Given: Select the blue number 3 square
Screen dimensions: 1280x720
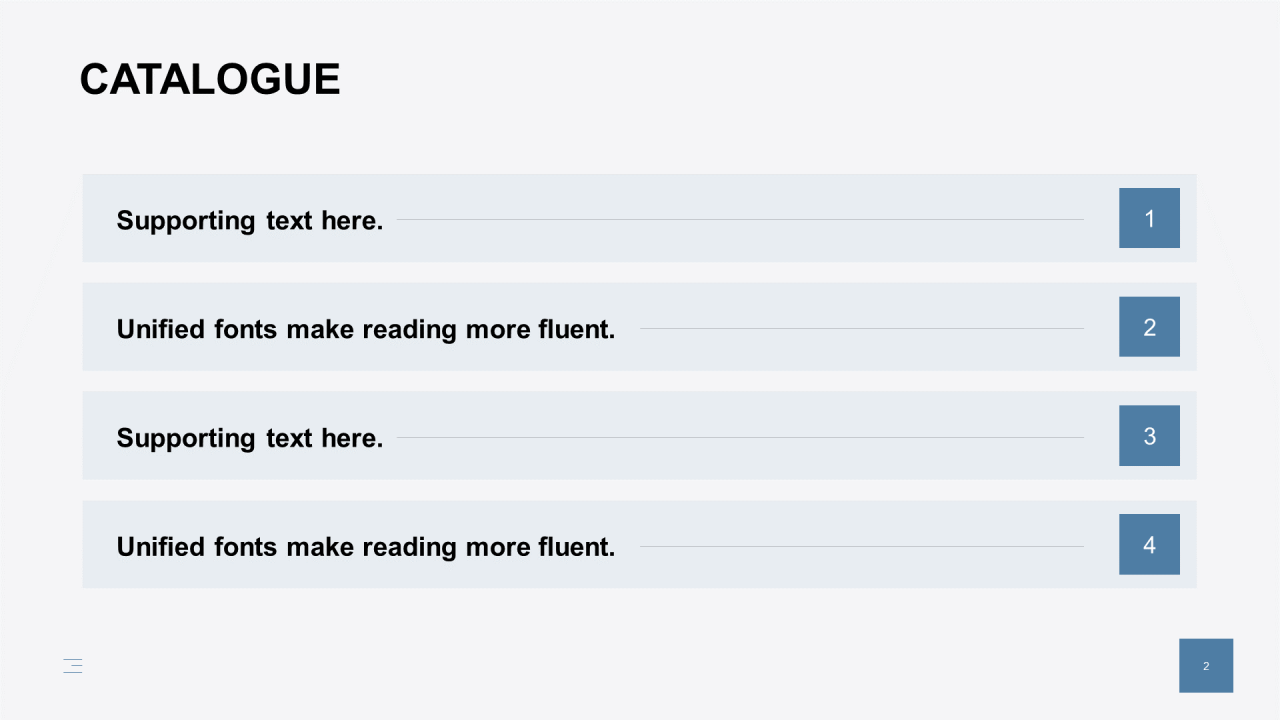Looking at the screenshot, I should click(x=1149, y=436).
